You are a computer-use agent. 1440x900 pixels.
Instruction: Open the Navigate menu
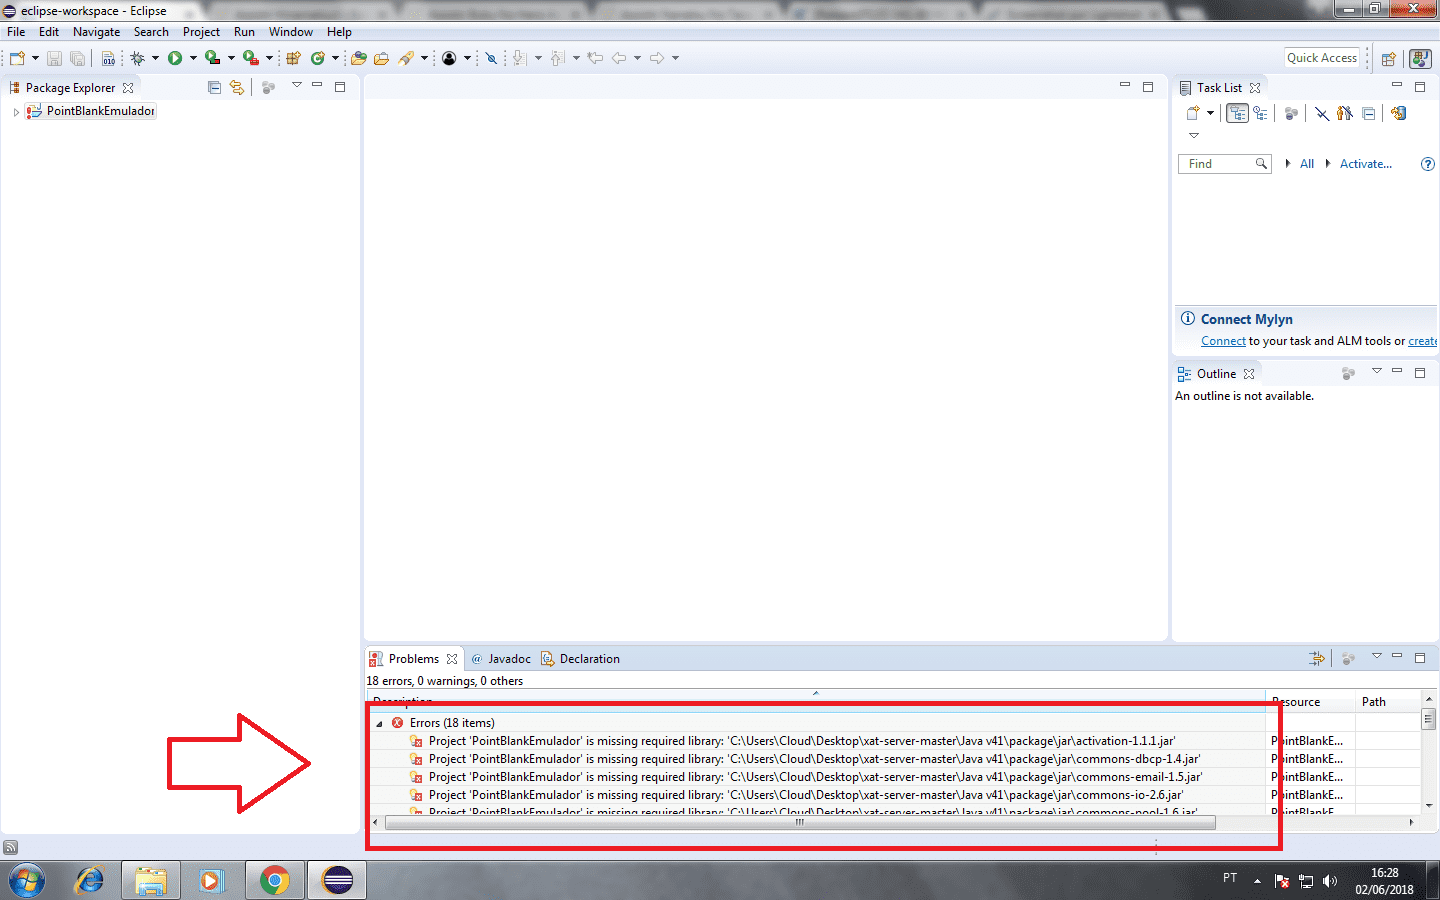coord(96,32)
